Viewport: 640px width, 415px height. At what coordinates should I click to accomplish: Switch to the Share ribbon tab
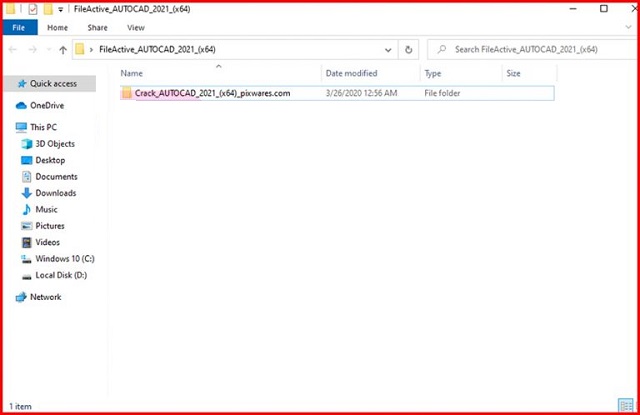[x=98, y=28]
